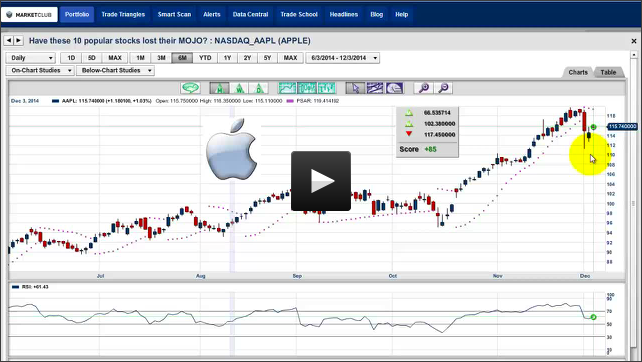642x362 pixels.
Task: Select the line chart style icon
Action: click(287, 88)
